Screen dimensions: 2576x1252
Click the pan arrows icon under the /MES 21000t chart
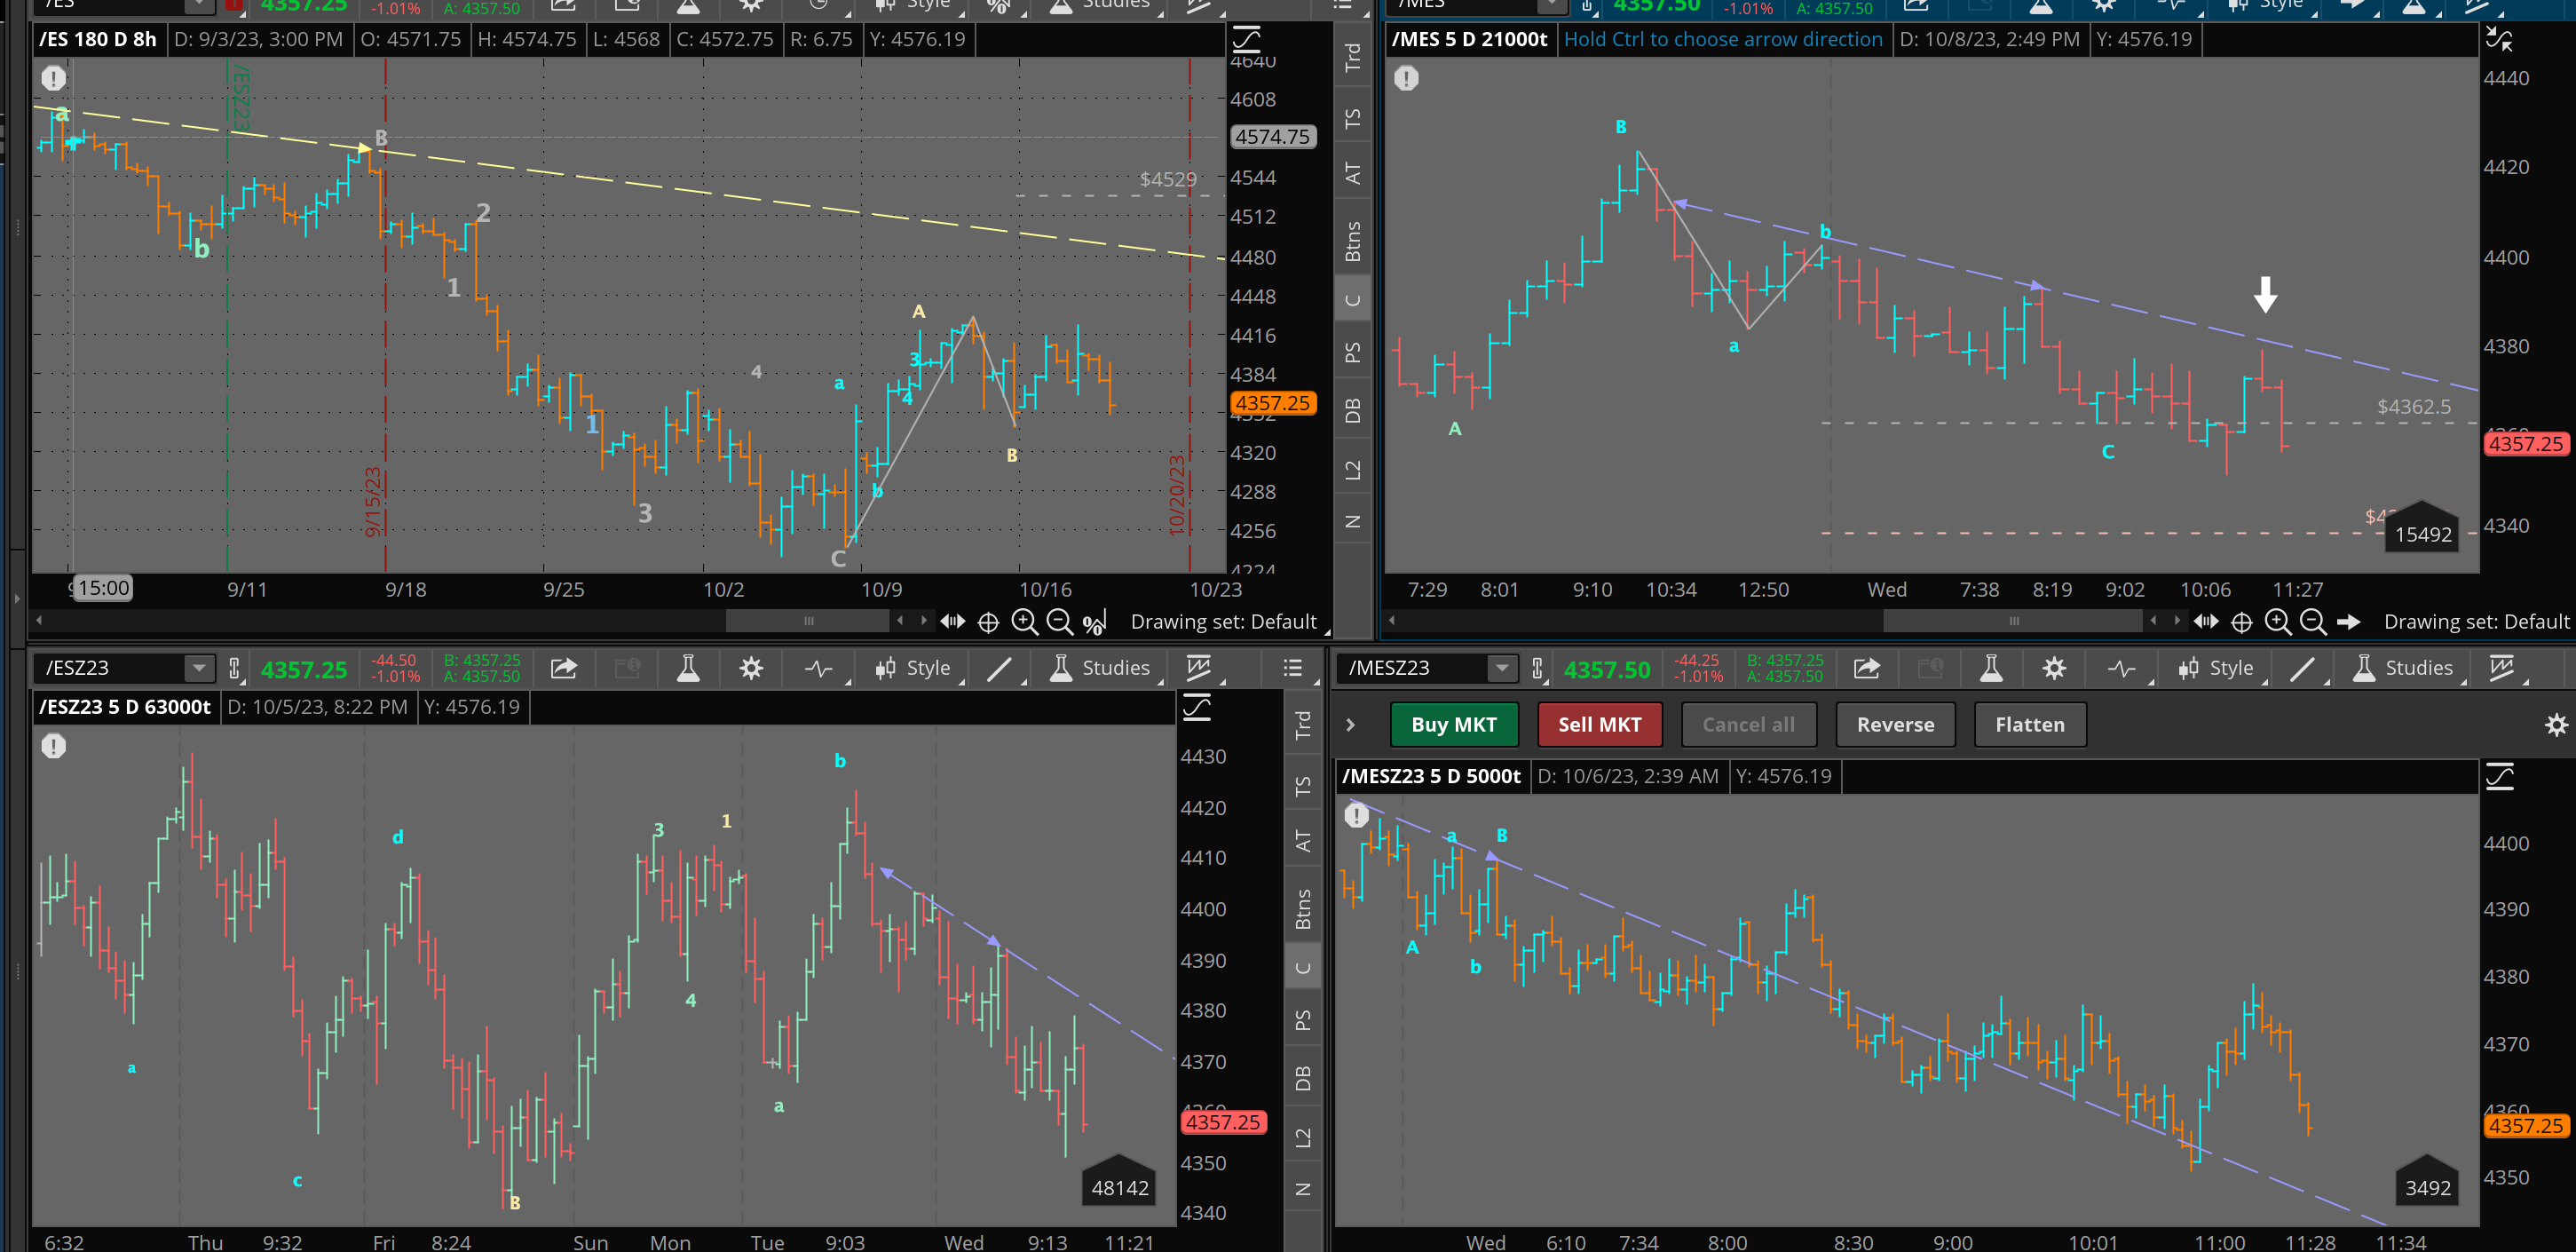click(x=2206, y=622)
